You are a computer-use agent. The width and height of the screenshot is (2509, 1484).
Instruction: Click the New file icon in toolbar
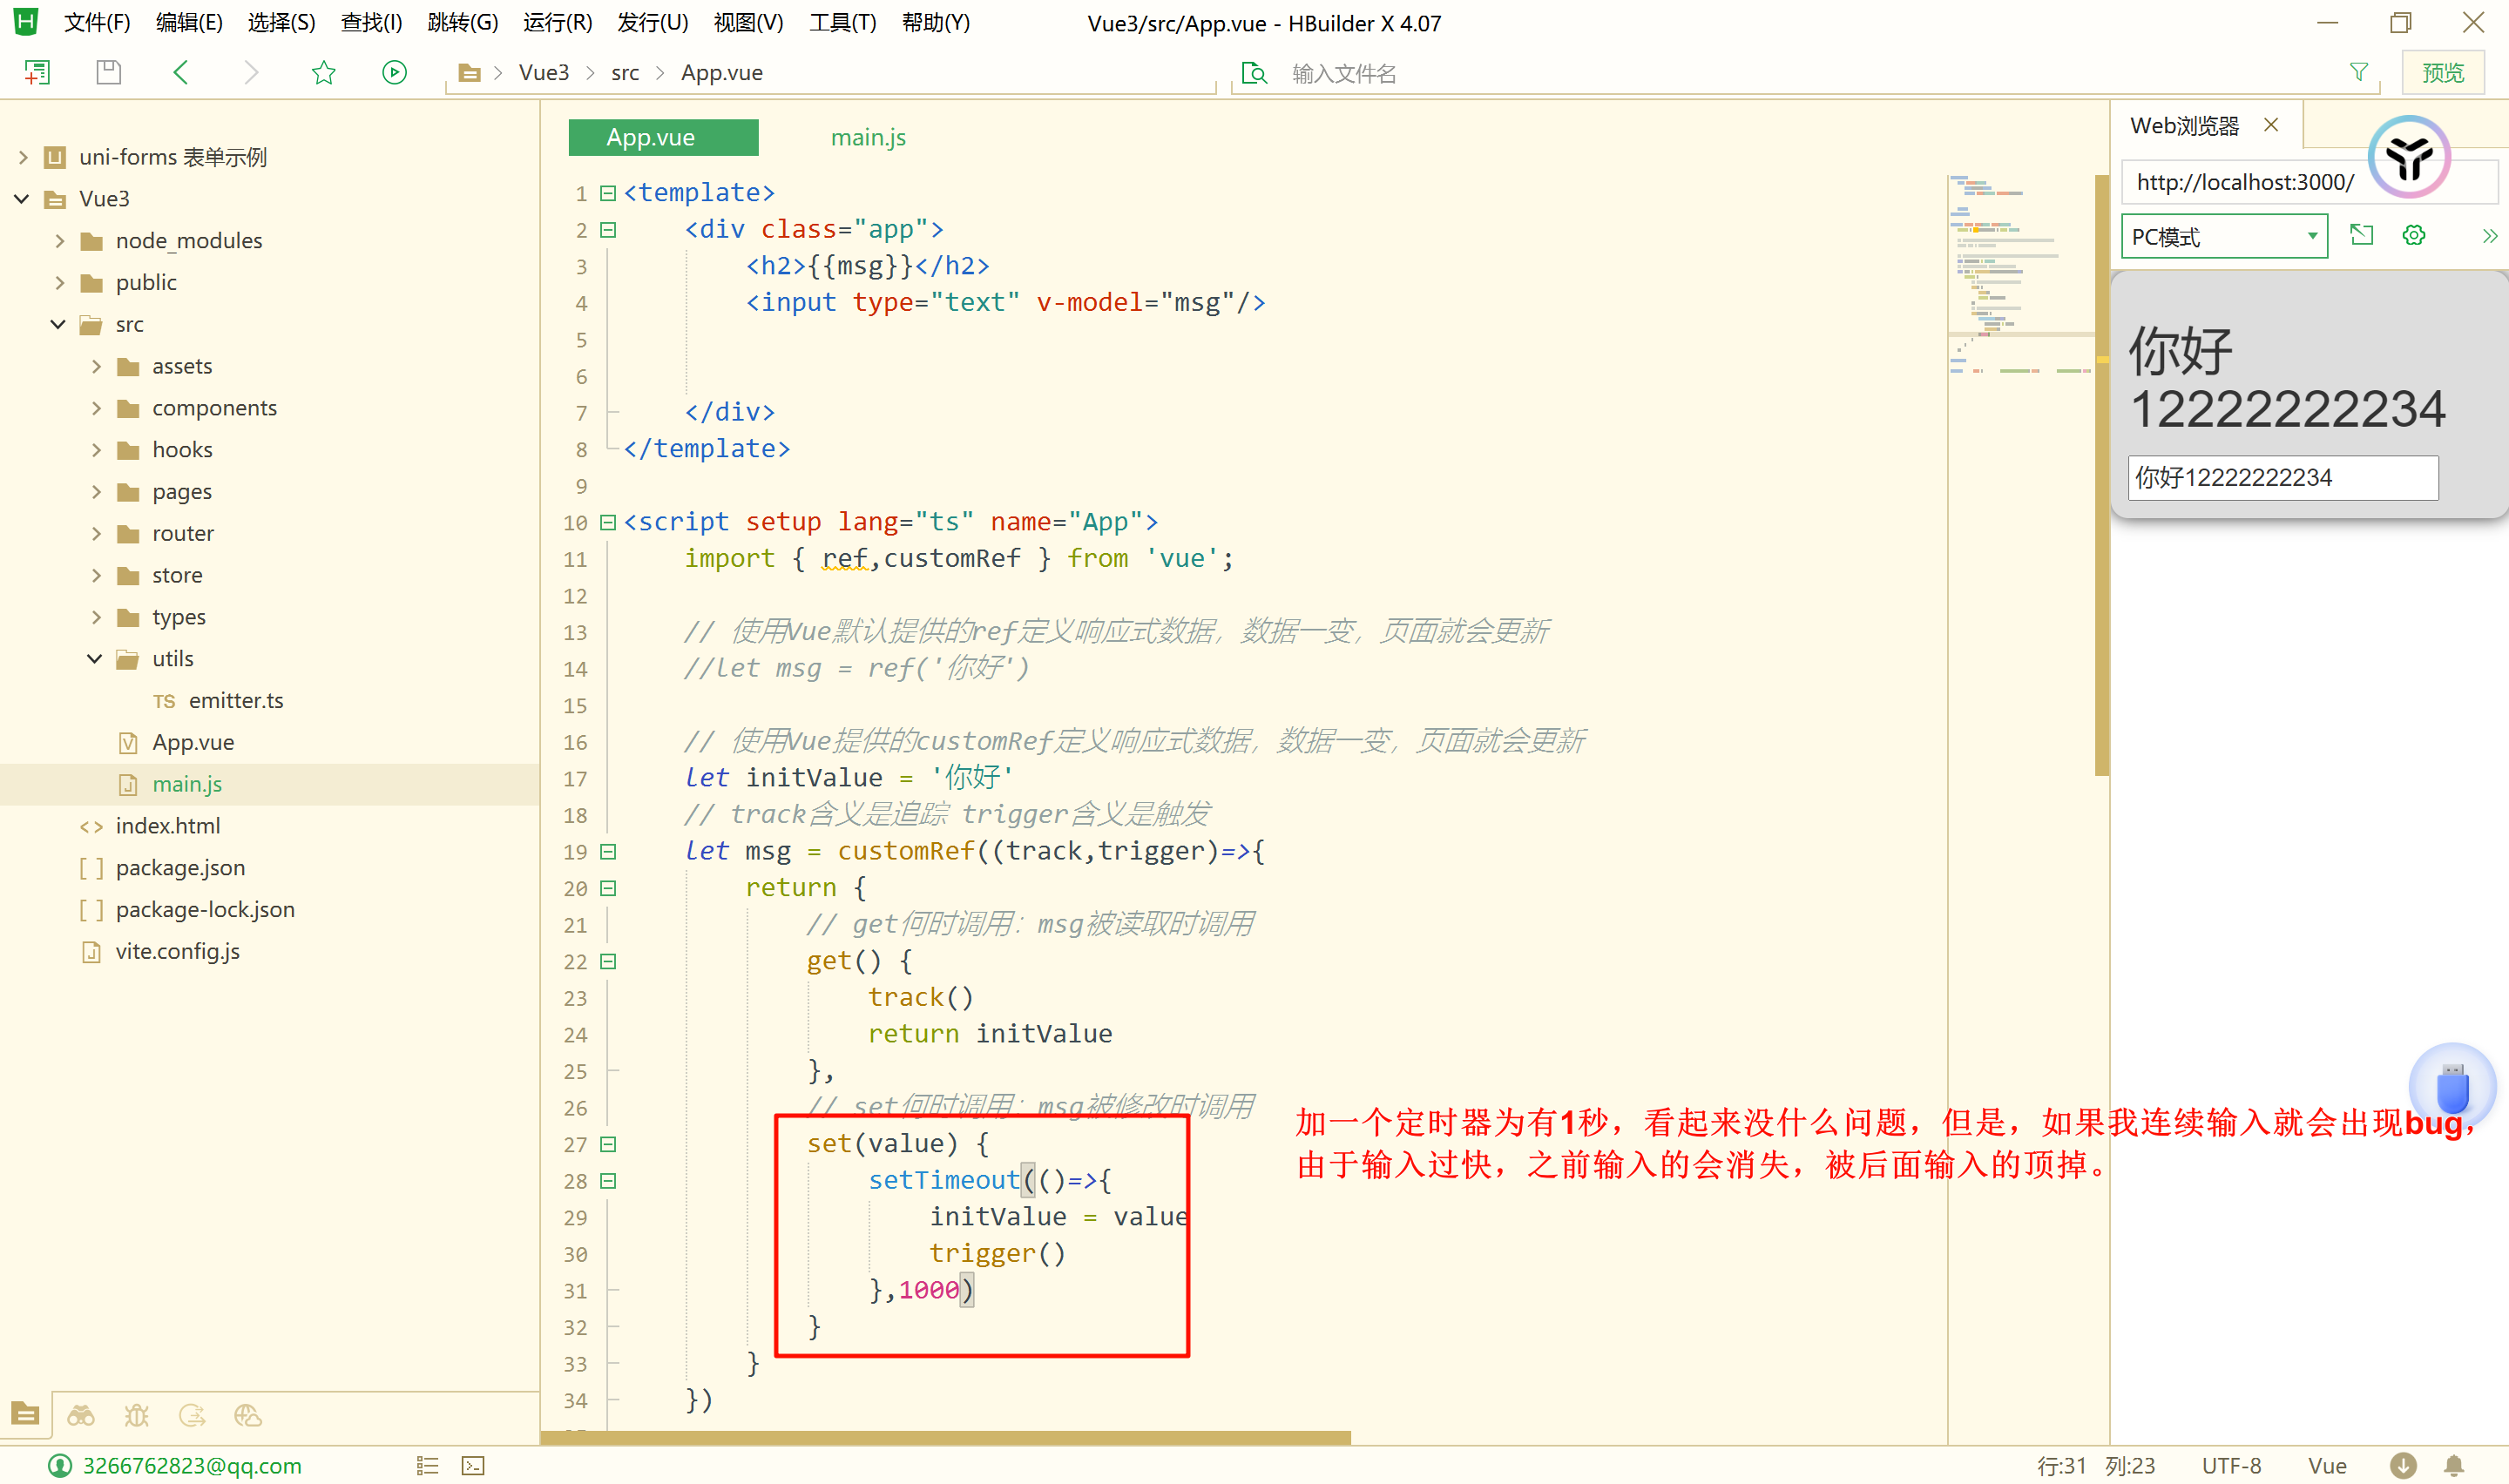(37, 72)
